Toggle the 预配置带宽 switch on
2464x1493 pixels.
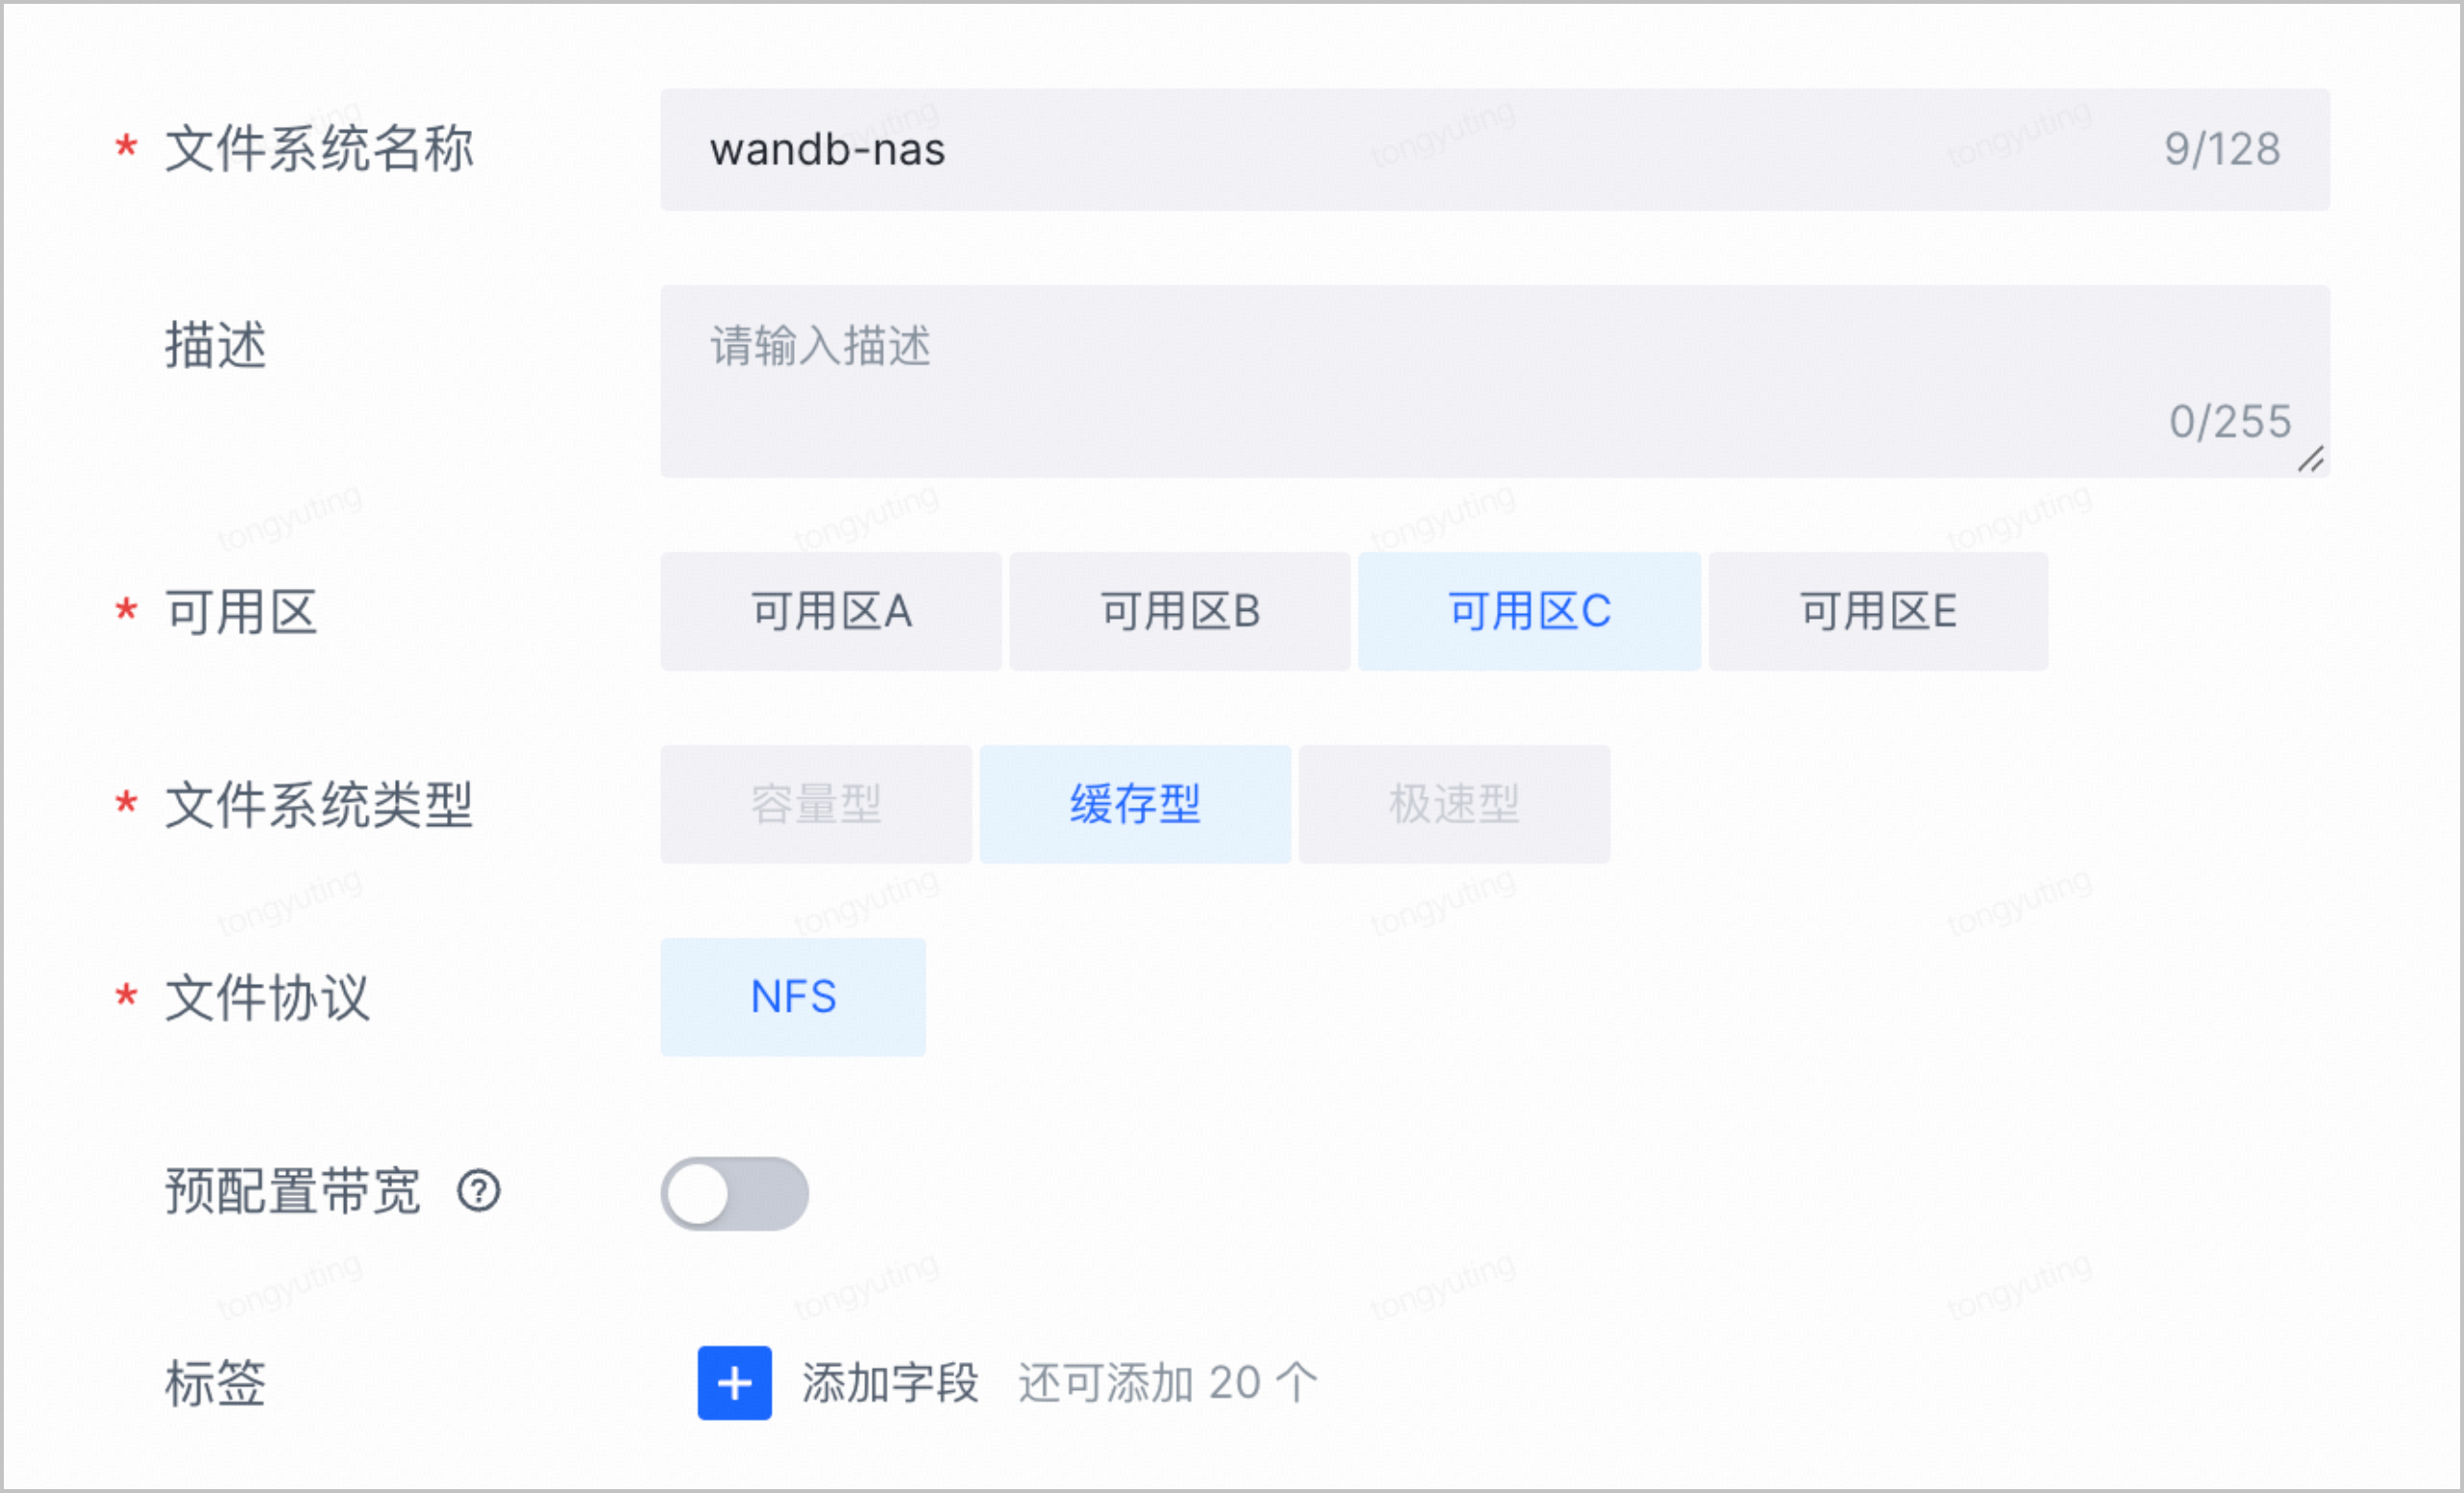tap(734, 1194)
